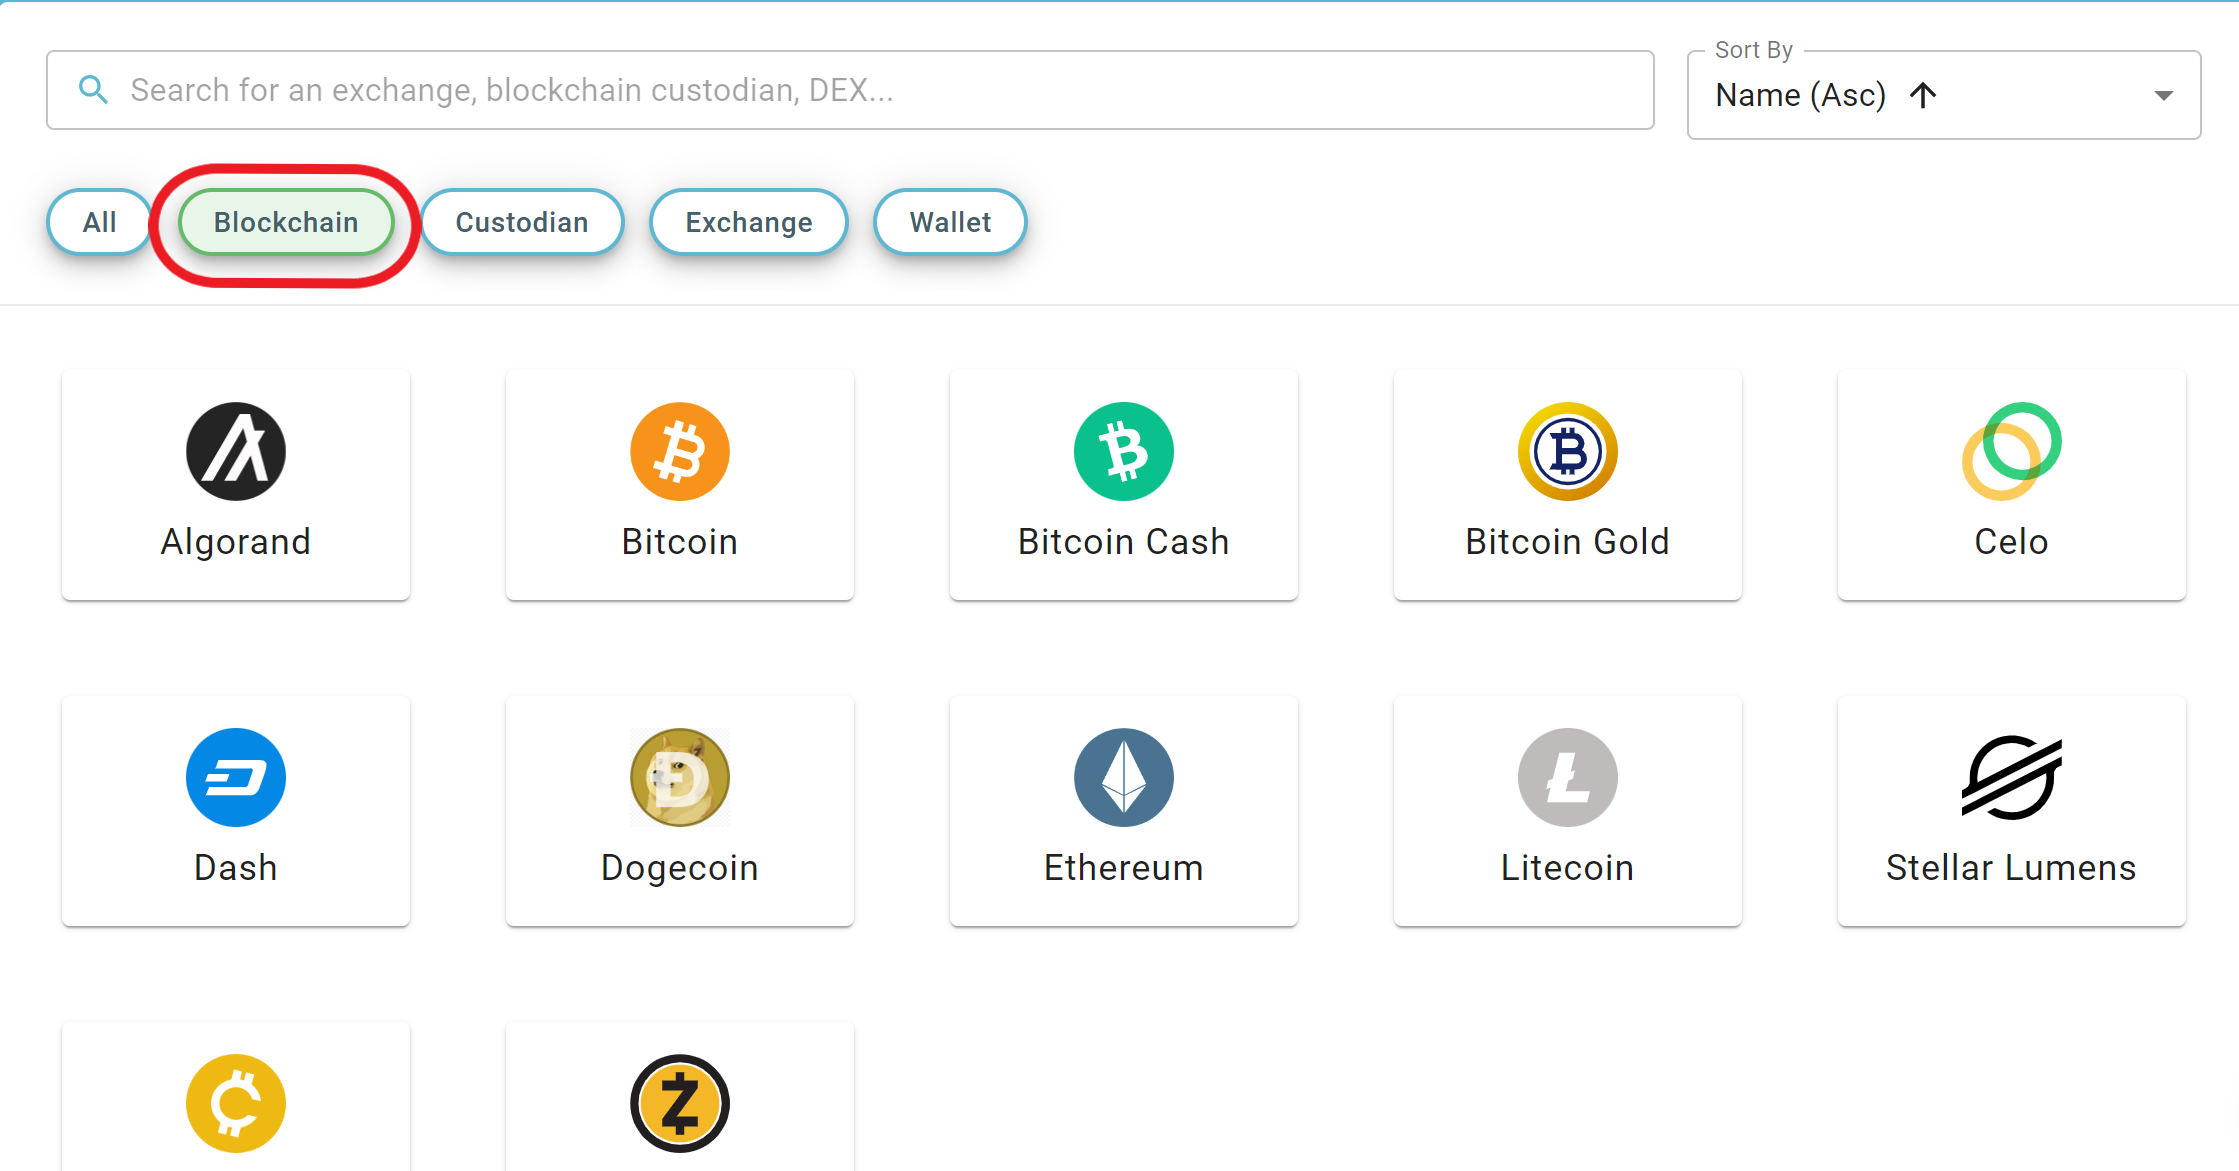Open the green Bitcoin Cash icon
This screenshot has width=2239, height=1171.
1123,452
